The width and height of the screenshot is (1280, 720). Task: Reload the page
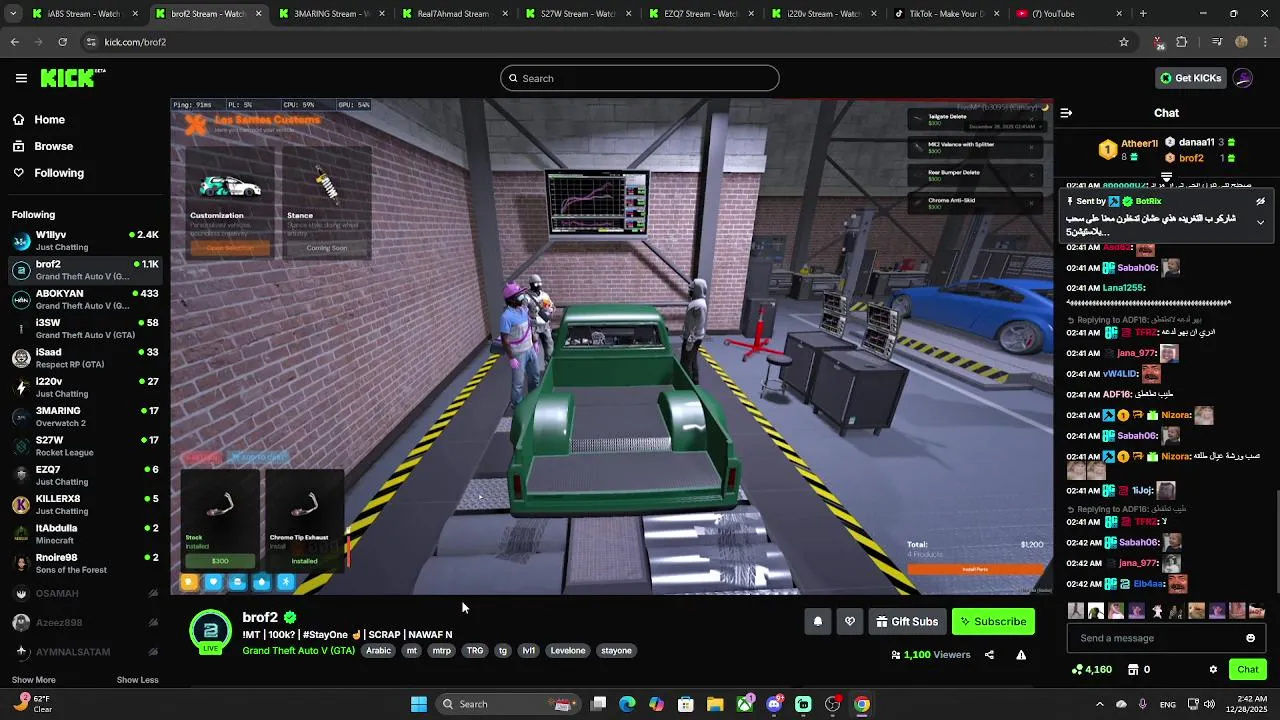(x=62, y=42)
